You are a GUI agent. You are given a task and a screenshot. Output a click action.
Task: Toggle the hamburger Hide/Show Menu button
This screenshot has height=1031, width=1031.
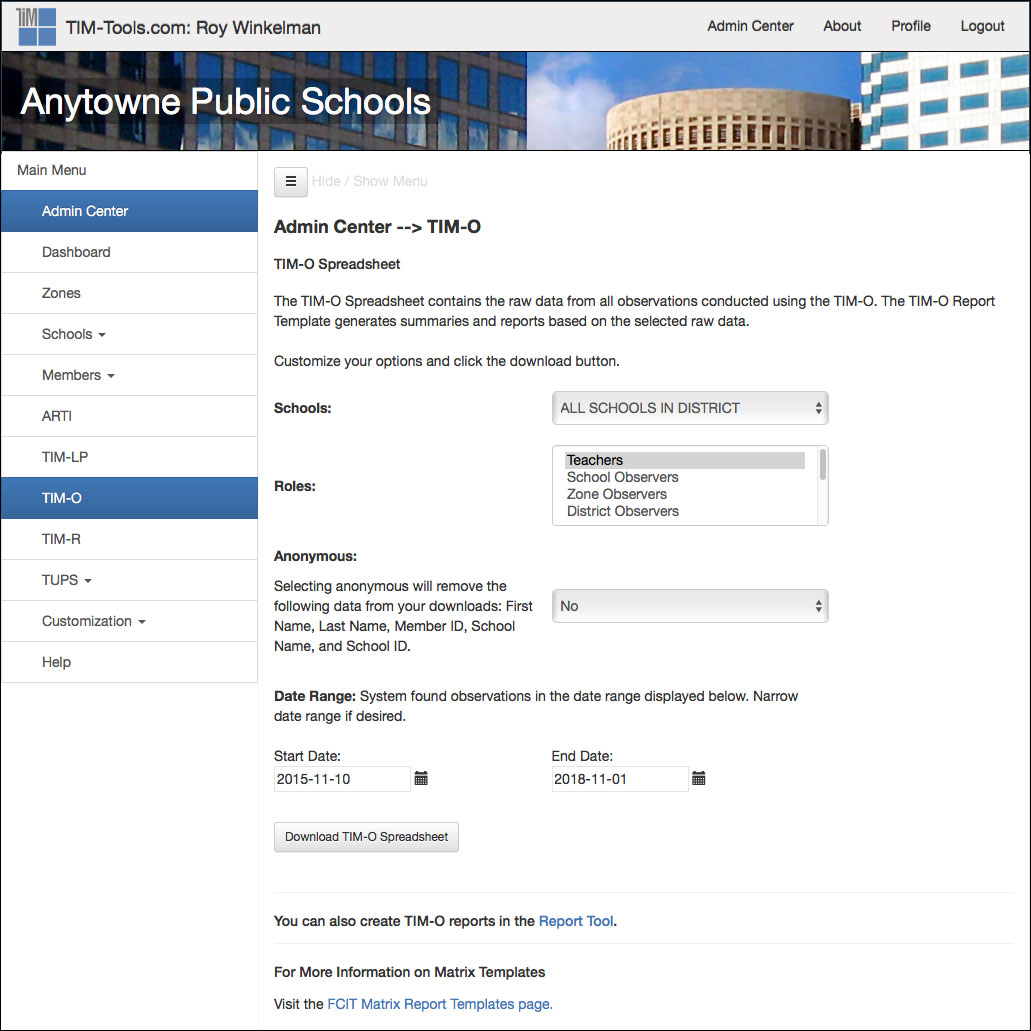tap(291, 181)
